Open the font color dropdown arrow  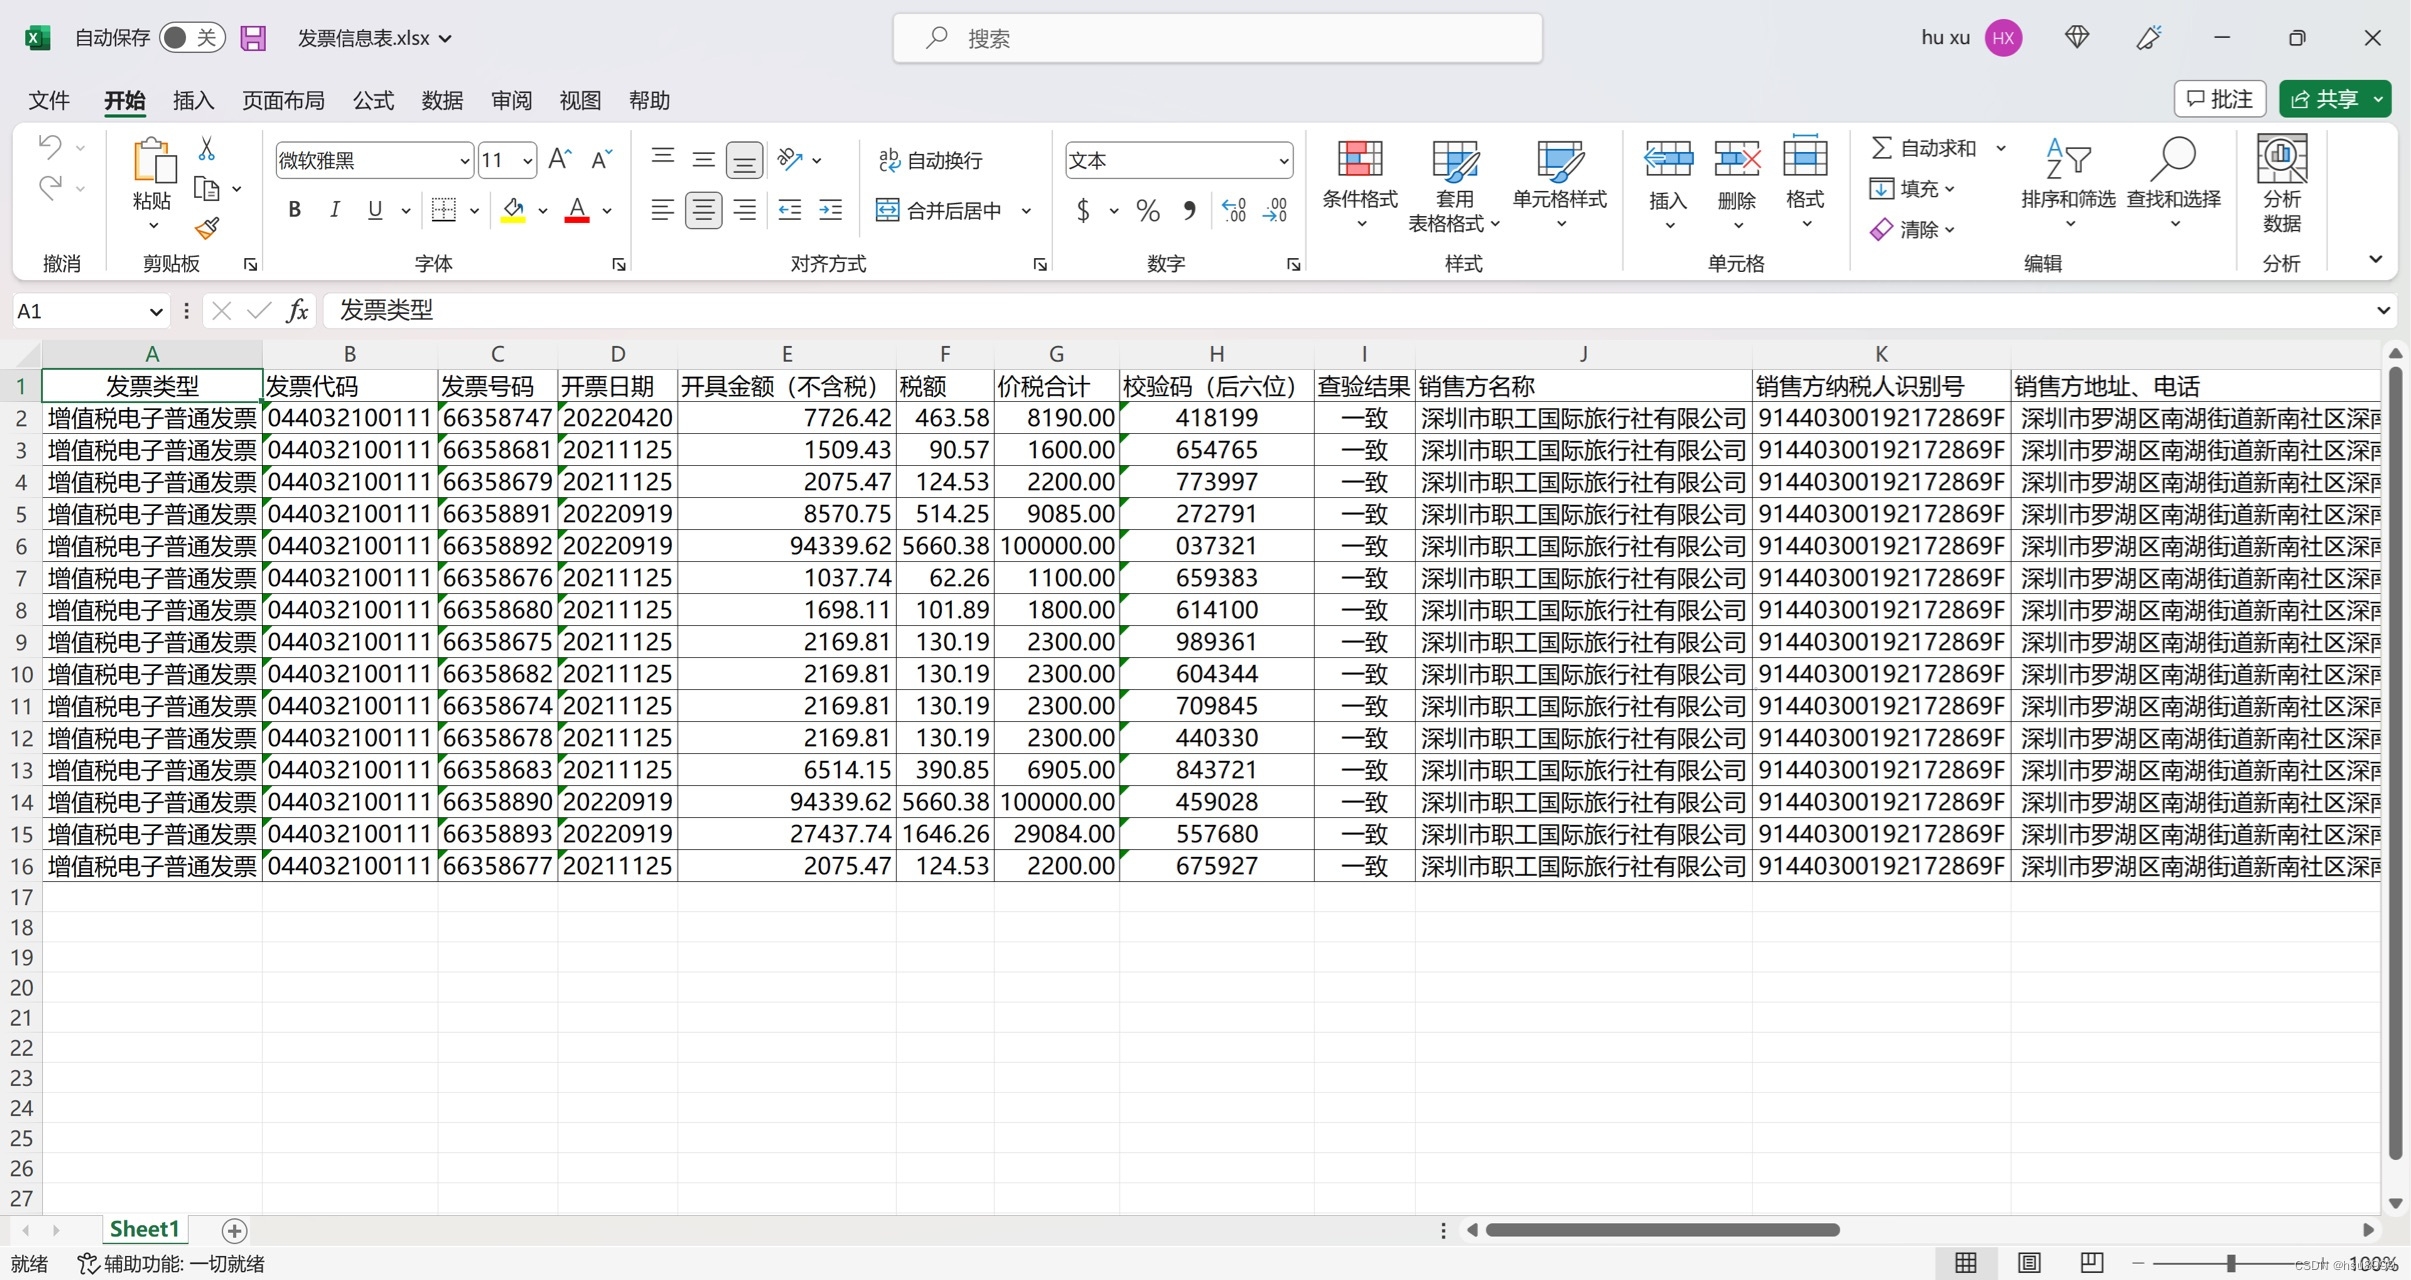pyautogui.click(x=607, y=211)
